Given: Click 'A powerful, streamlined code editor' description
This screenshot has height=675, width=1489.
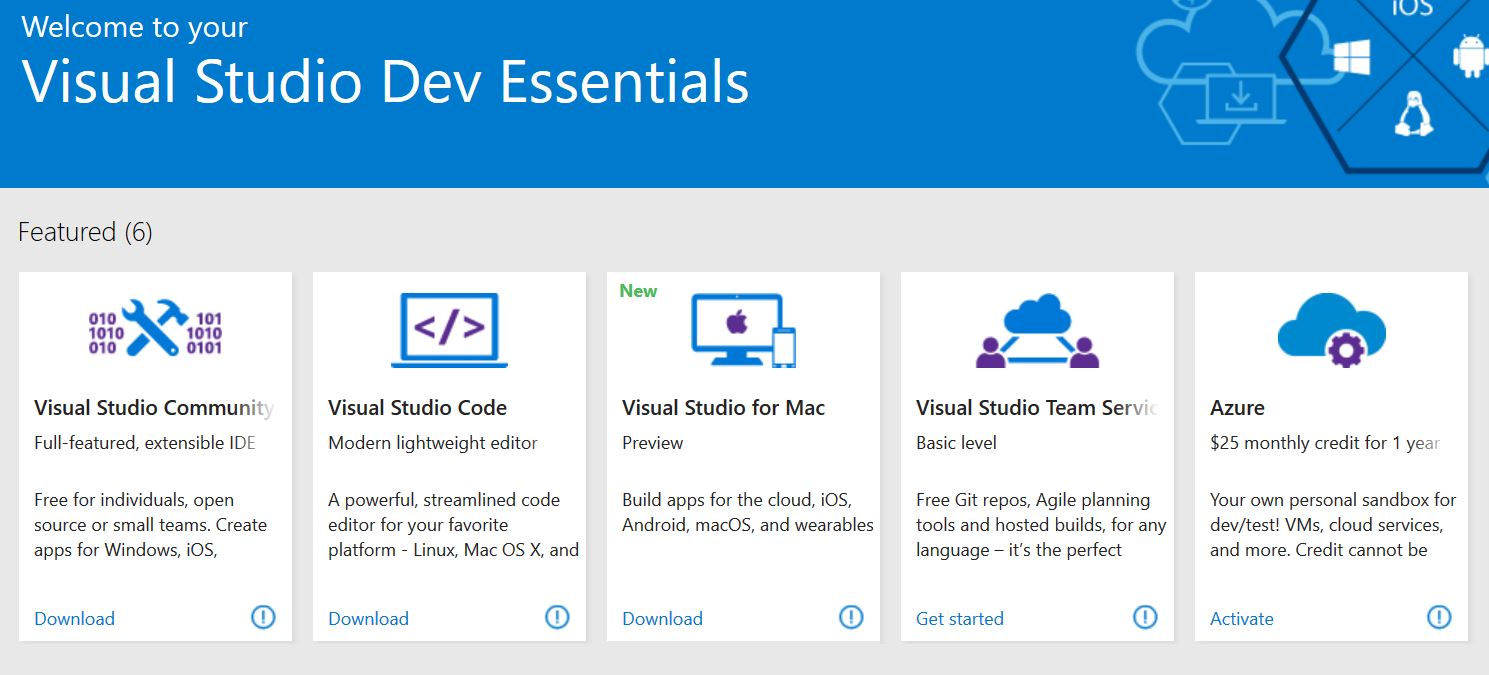Looking at the screenshot, I should pyautogui.click(x=454, y=525).
